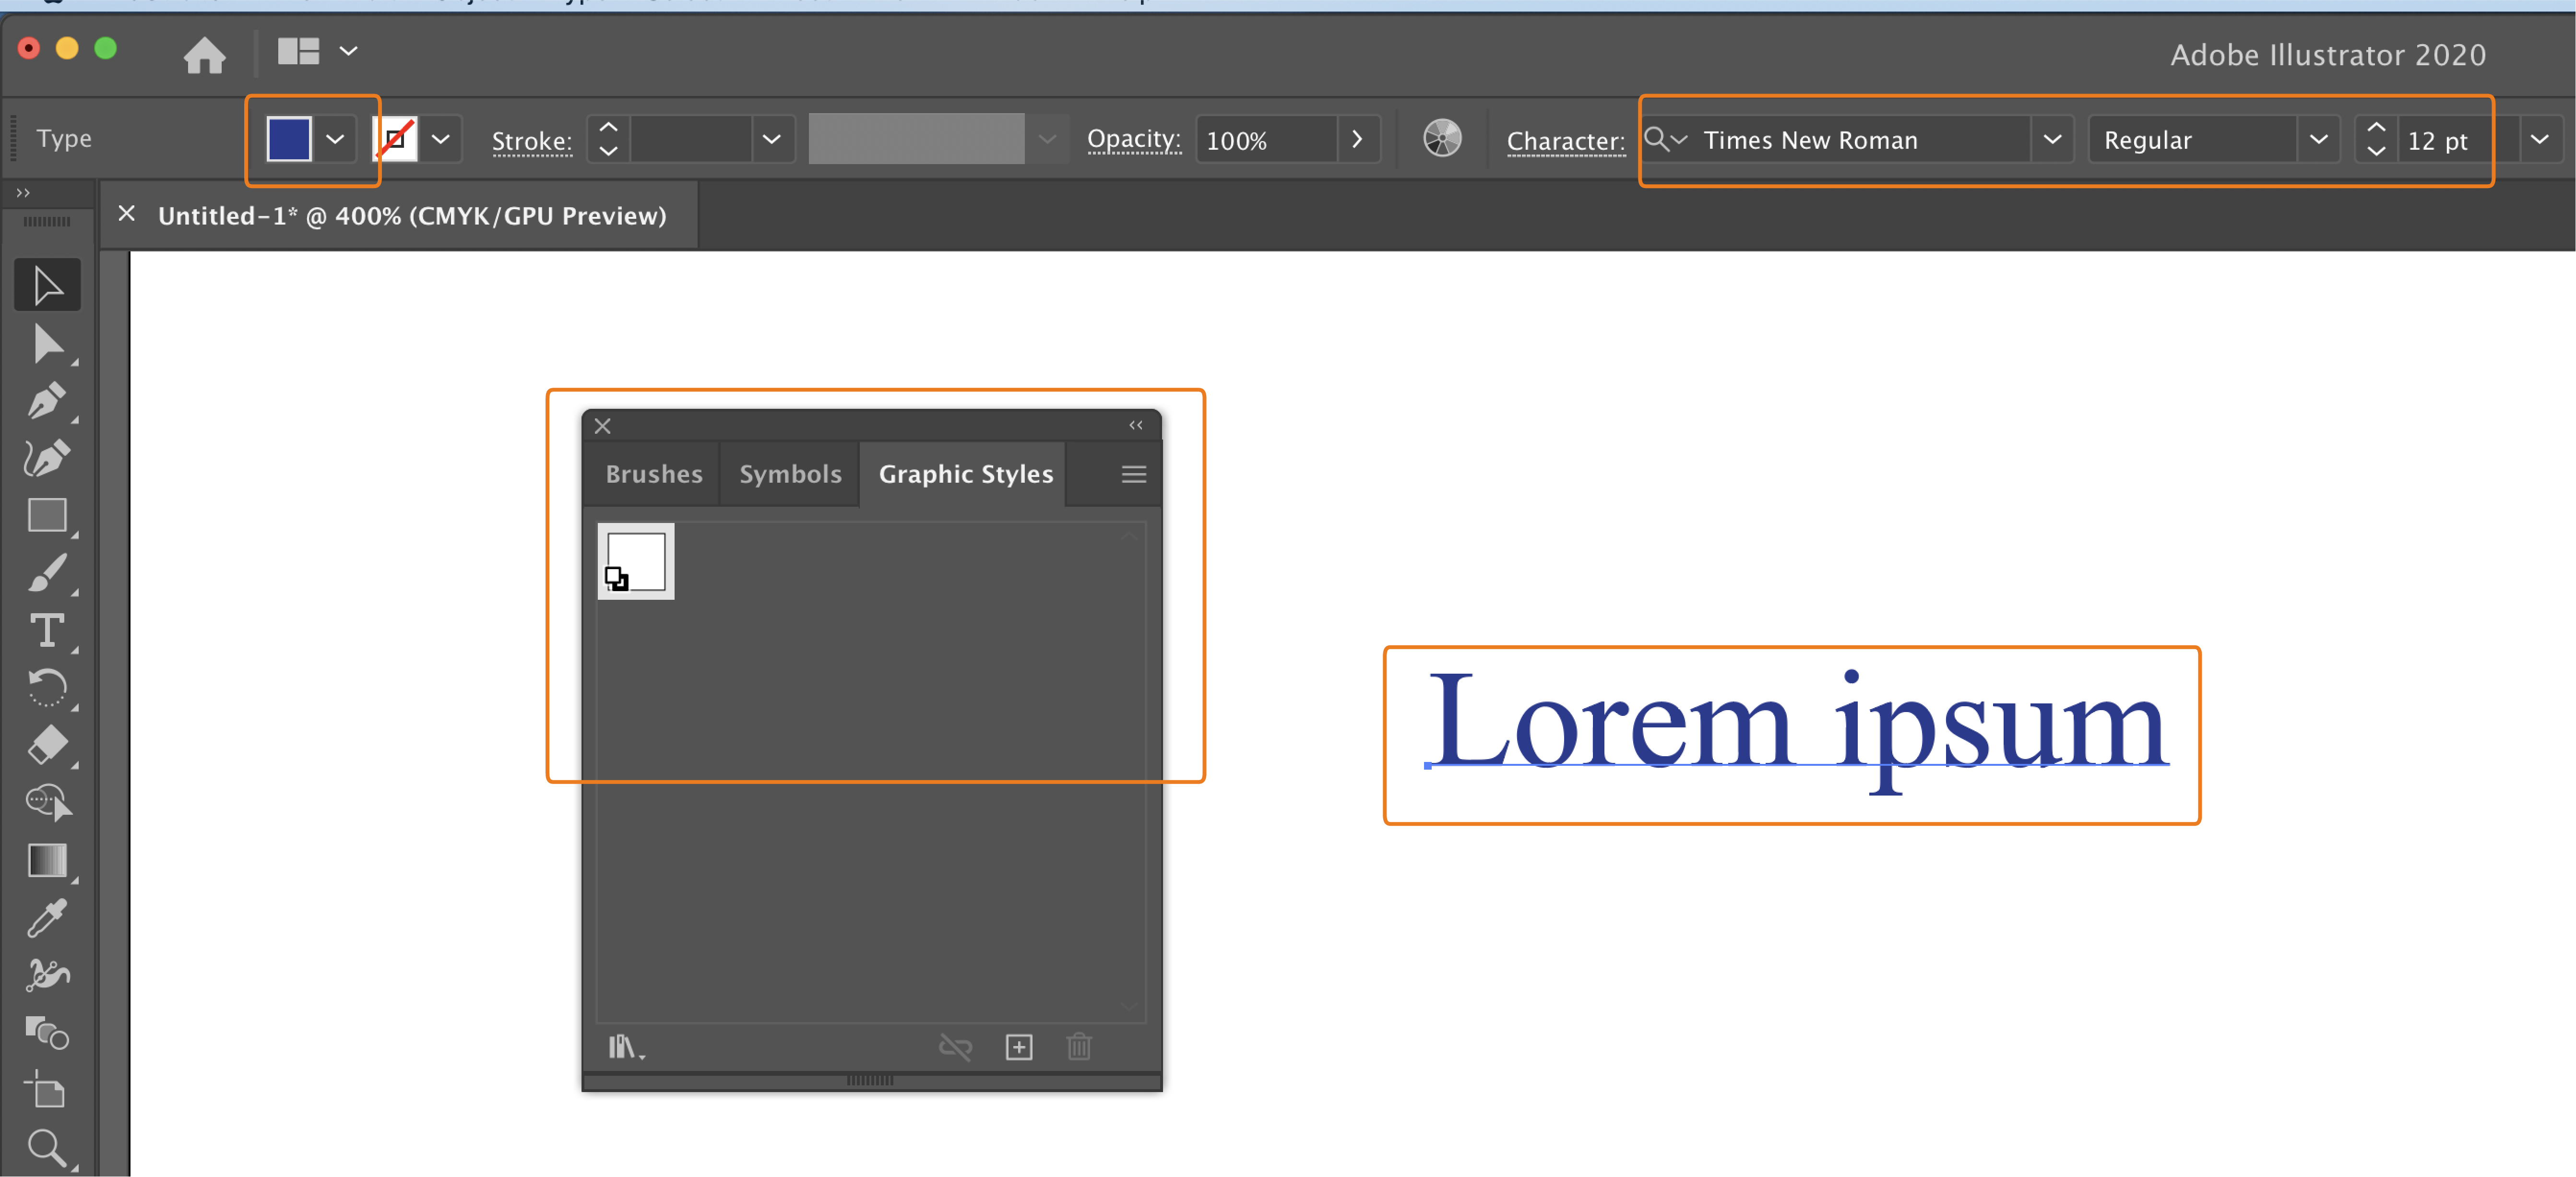Viewport: 2576px width, 1177px height.
Task: Open the Recolor Artwork wheel
Action: (1442, 139)
